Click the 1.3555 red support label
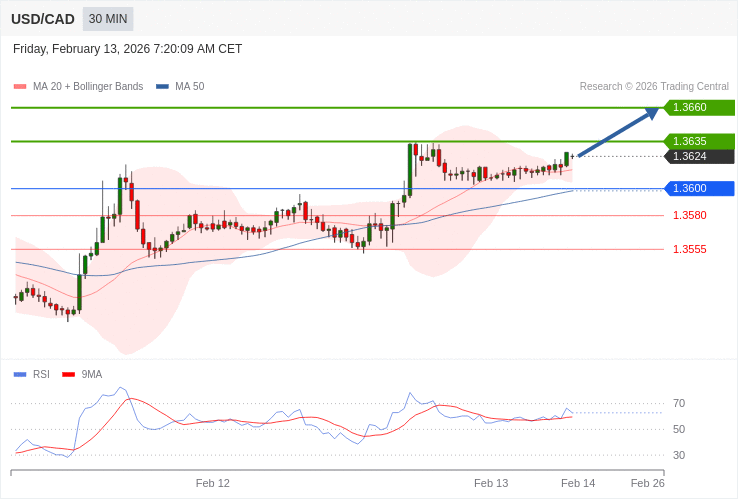 (x=690, y=250)
